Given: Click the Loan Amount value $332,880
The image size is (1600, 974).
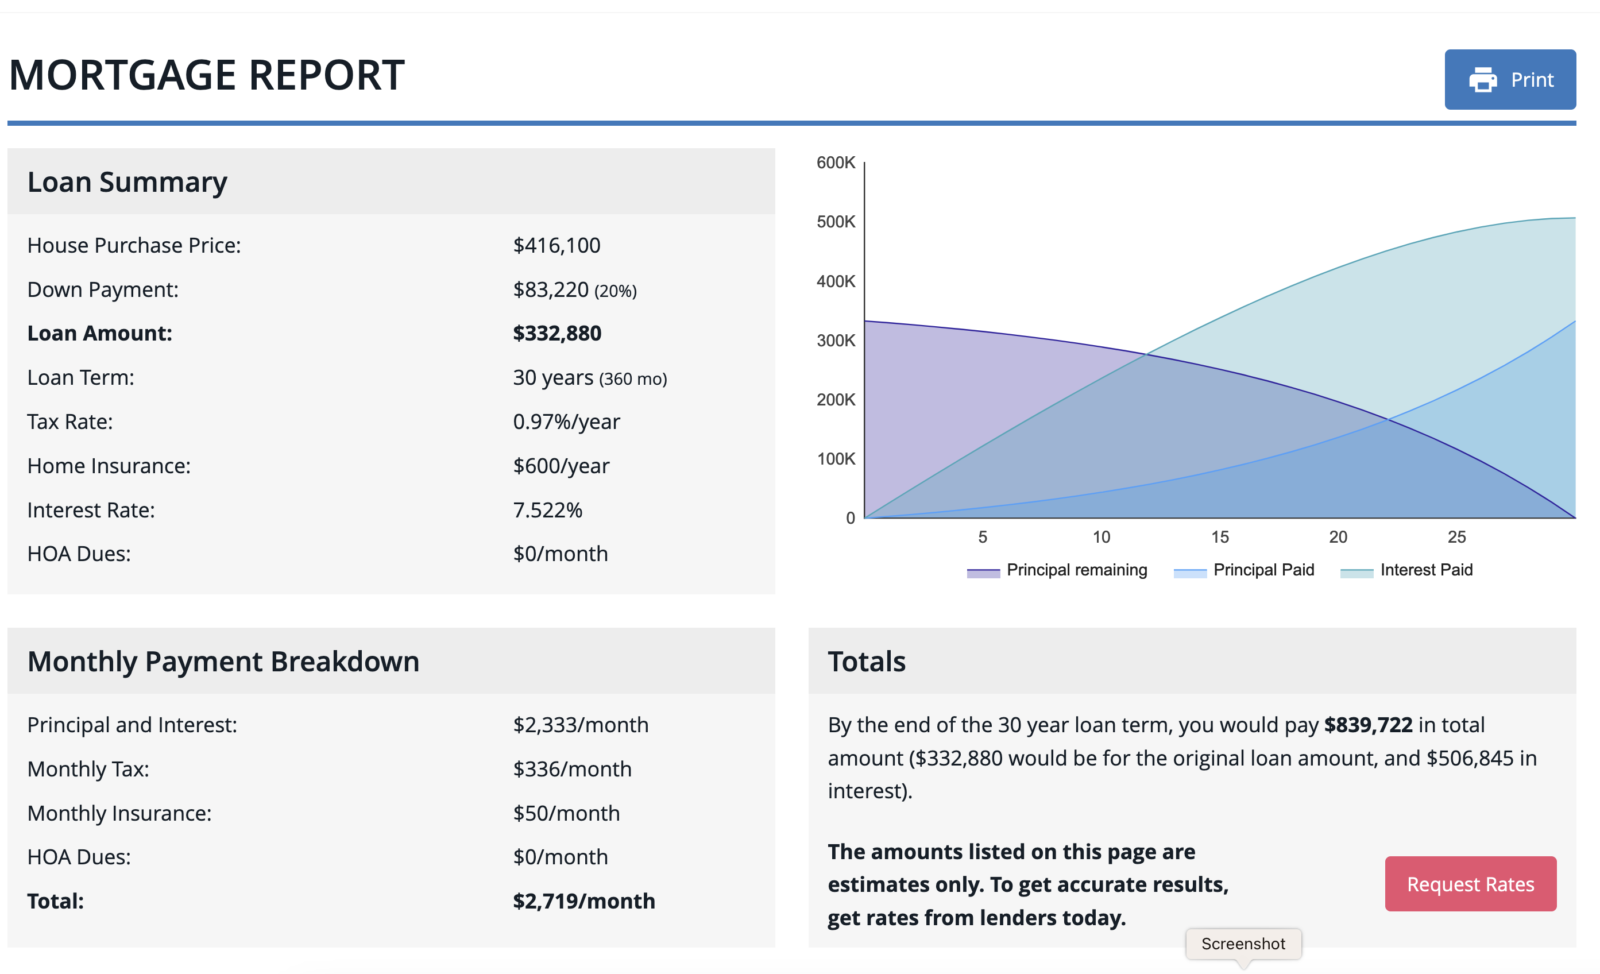Looking at the screenshot, I should [x=557, y=333].
